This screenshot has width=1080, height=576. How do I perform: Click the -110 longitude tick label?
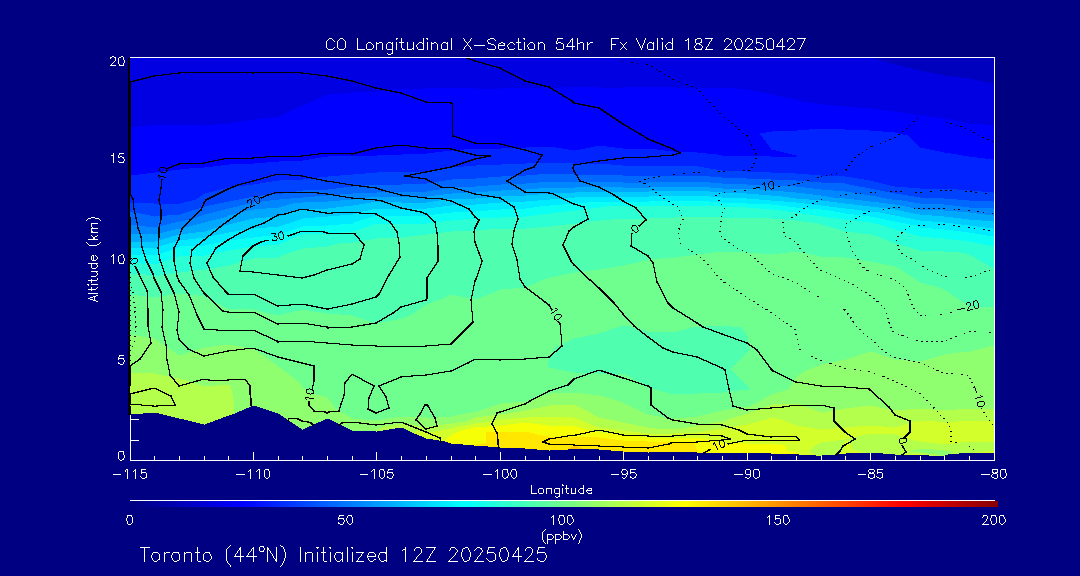253,474
